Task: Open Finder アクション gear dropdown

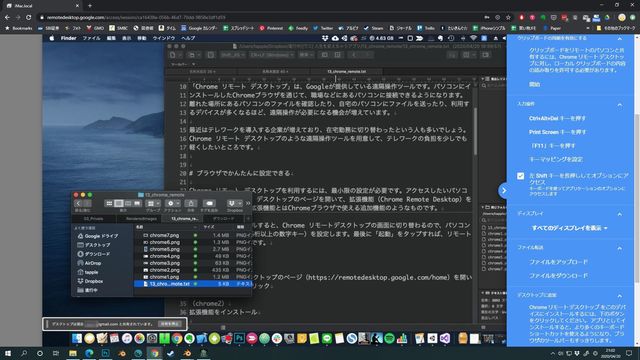Action: pyautogui.click(x=173, y=203)
